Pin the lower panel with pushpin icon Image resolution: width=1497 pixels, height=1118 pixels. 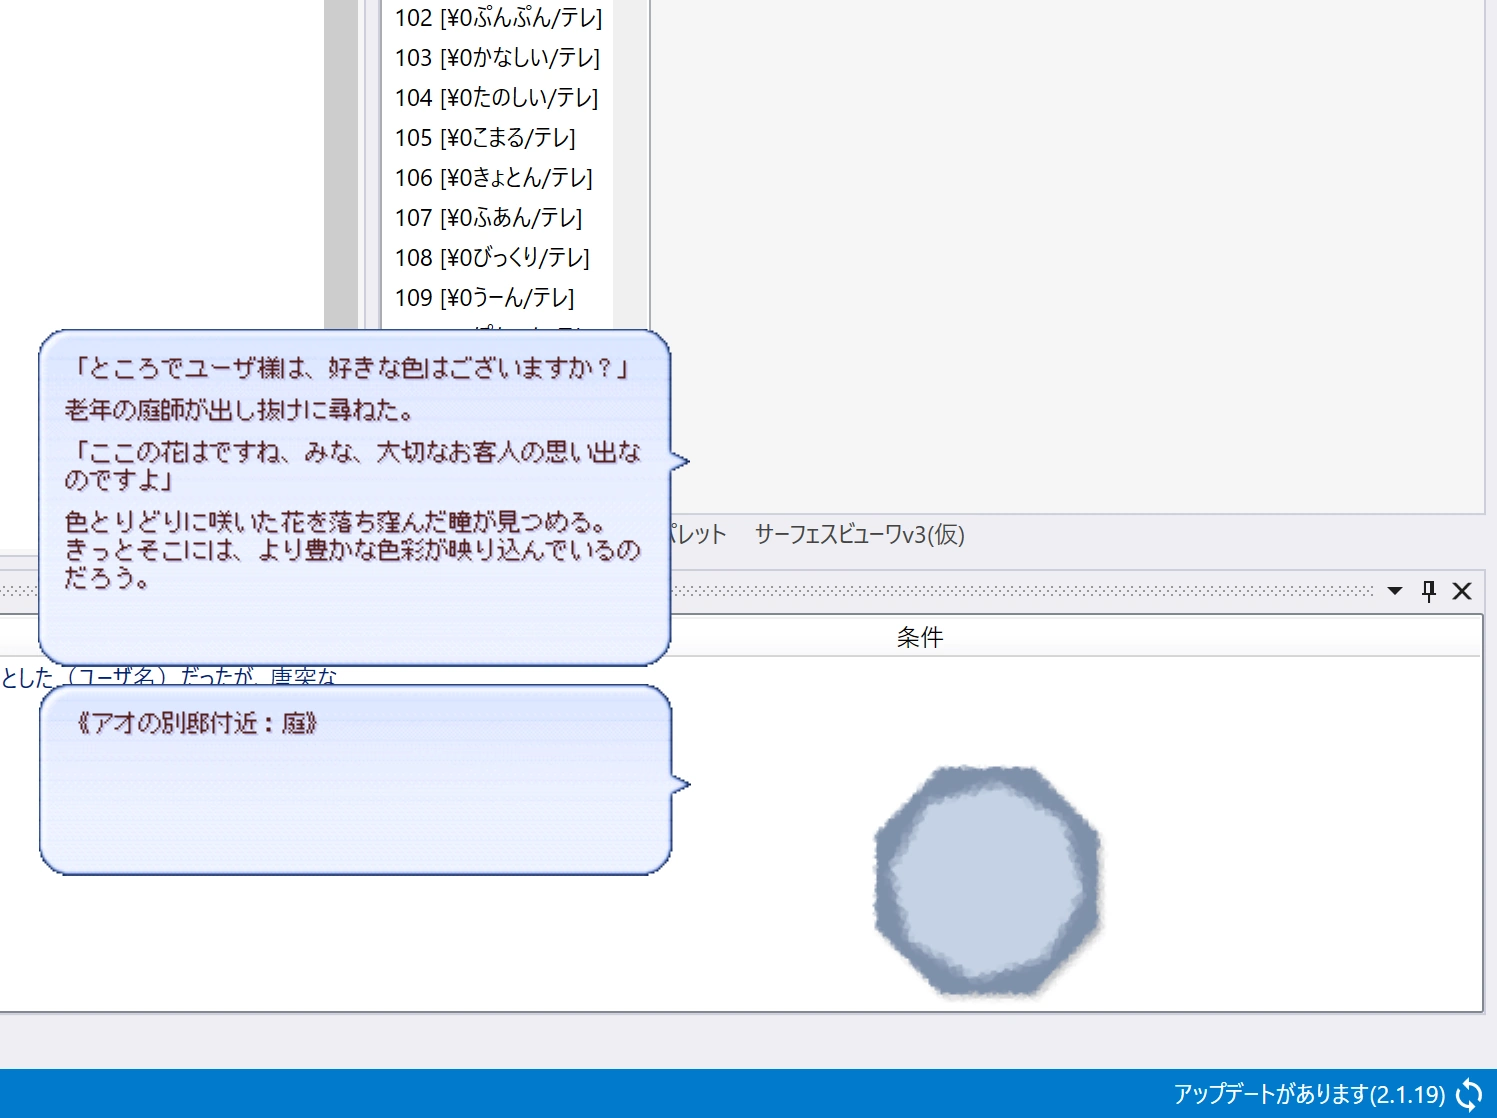[x=1428, y=591]
